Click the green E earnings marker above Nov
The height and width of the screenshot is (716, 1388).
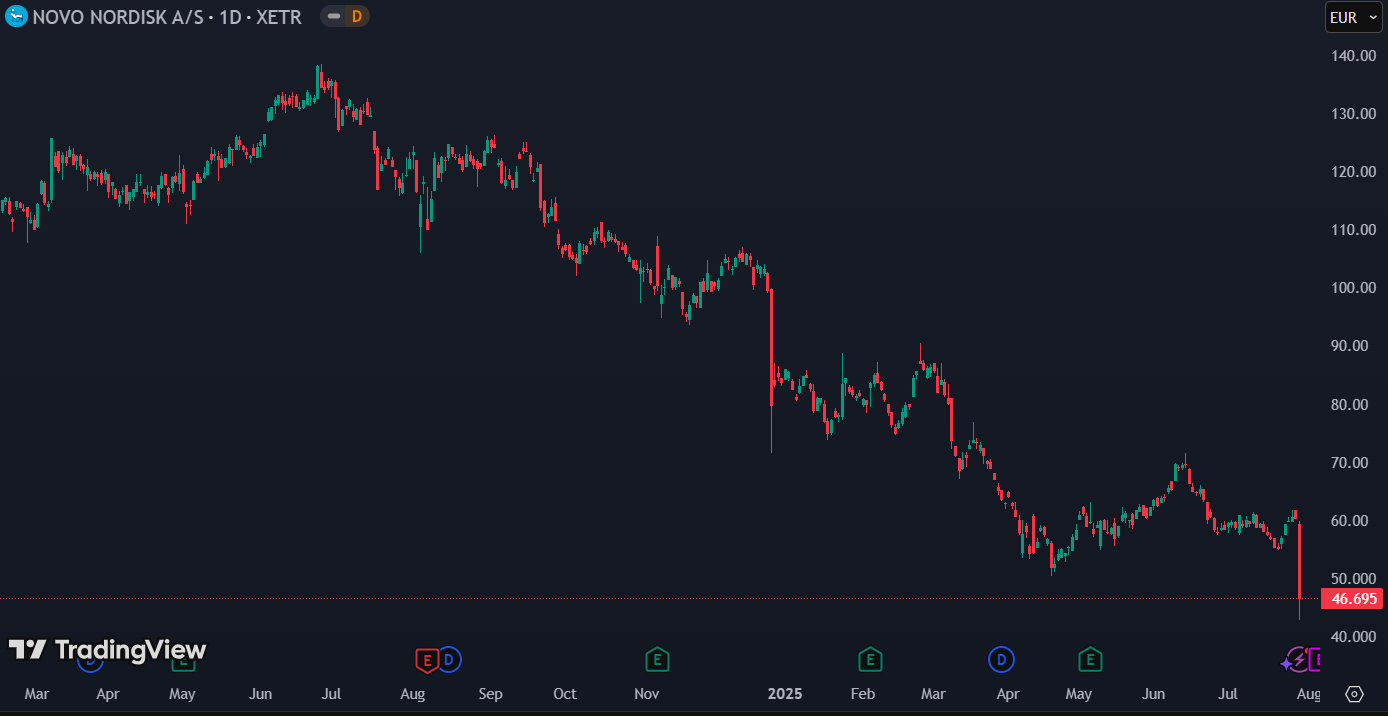tap(657, 659)
